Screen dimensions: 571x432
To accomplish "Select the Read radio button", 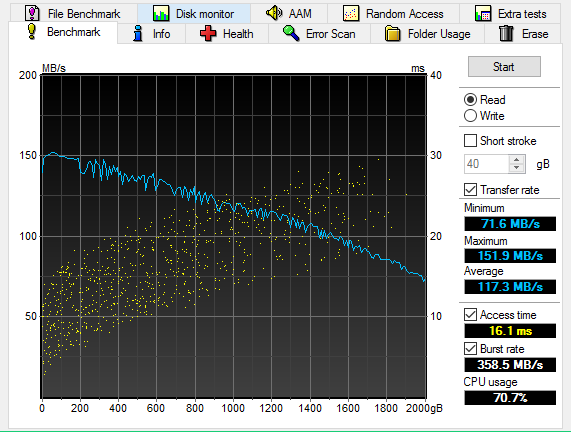I will click(470, 99).
